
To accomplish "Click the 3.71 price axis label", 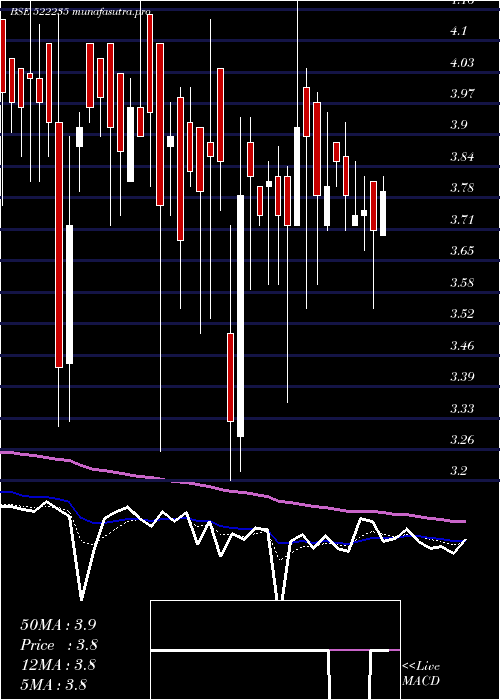I will tap(462, 220).
